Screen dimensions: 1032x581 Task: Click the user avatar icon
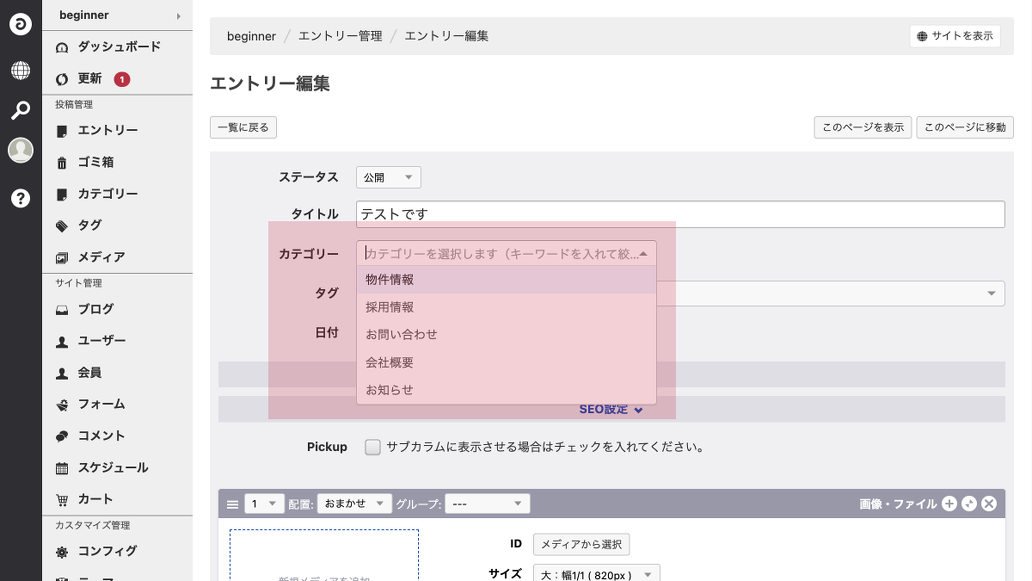pos(20,151)
